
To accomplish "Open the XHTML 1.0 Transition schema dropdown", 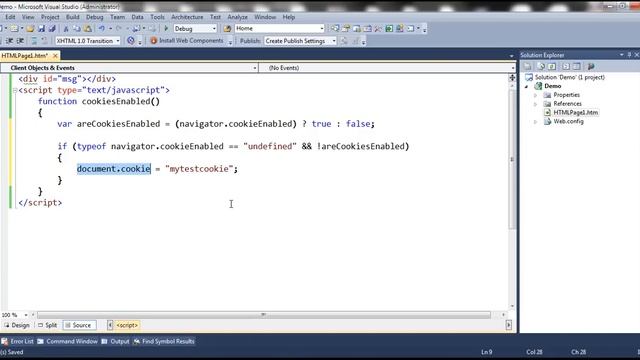I will point(118,41).
